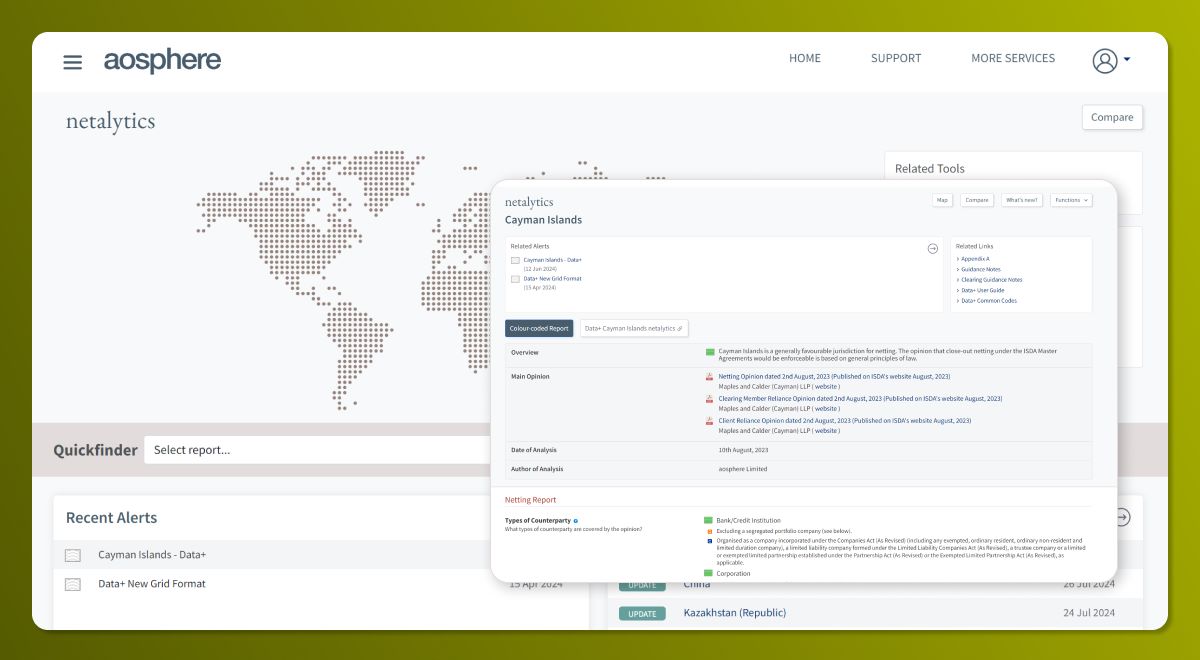
Task: Open SUPPORT in the top navigation
Action: (x=896, y=58)
